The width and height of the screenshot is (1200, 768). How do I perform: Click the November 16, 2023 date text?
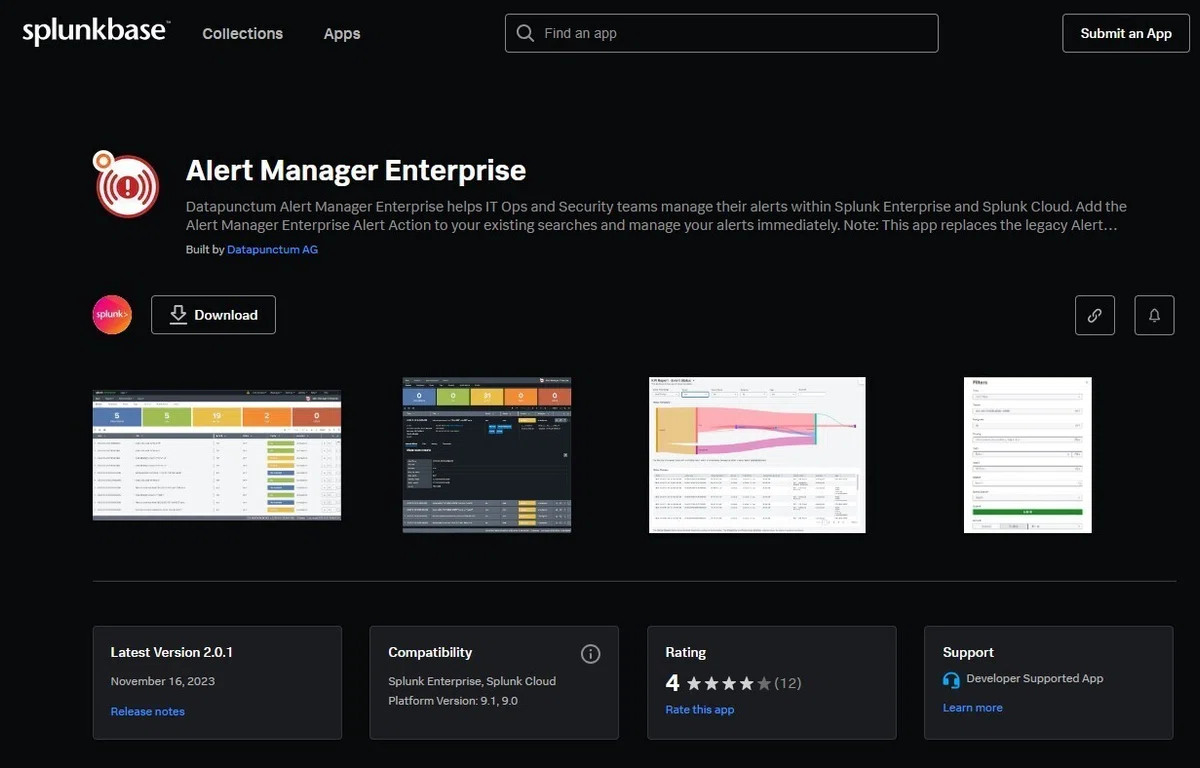coord(163,681)
